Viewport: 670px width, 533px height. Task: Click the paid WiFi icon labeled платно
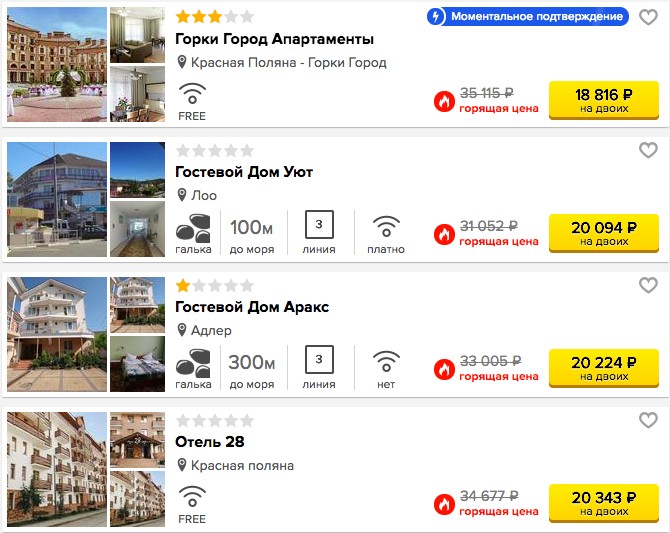click(x=386, y=227)
